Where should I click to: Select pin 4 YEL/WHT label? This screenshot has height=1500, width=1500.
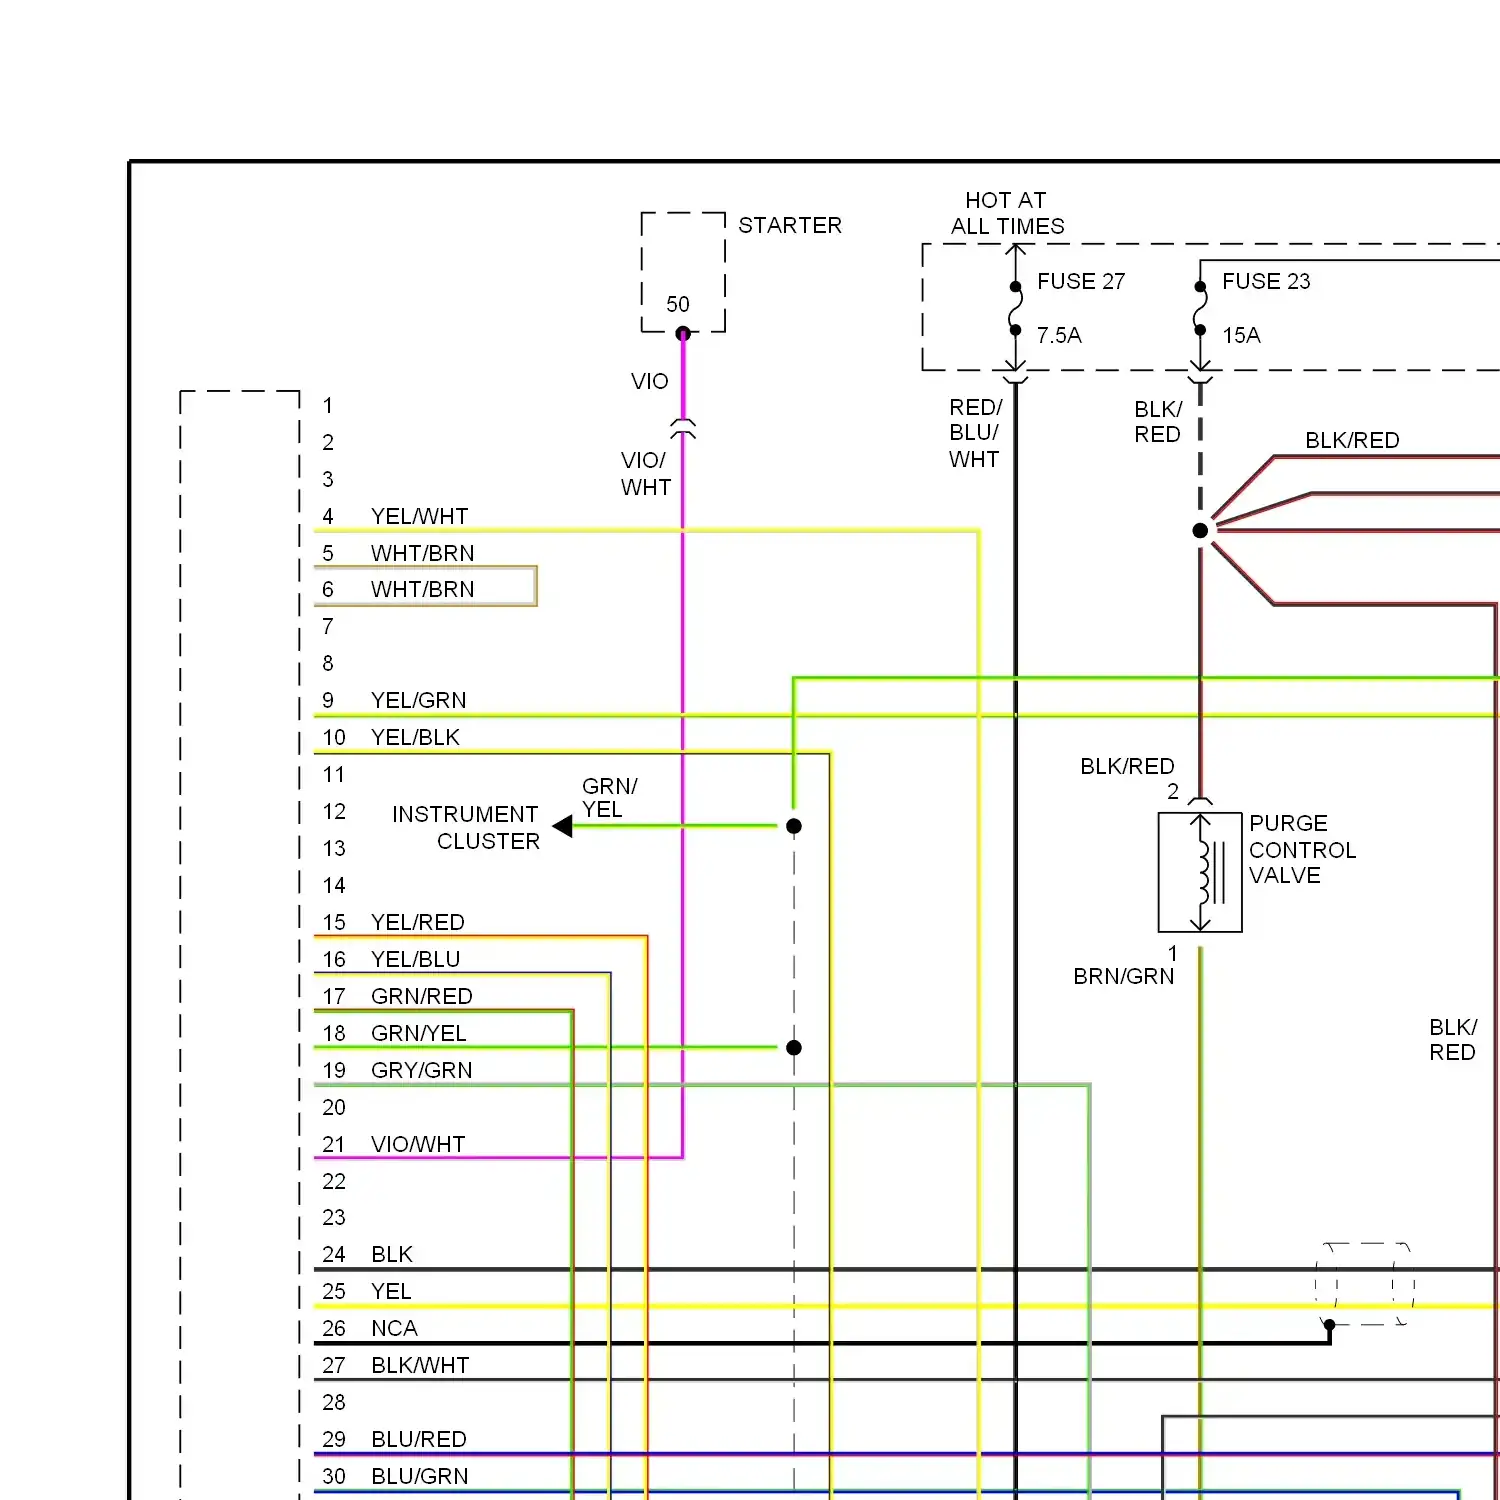pos(419,516)
